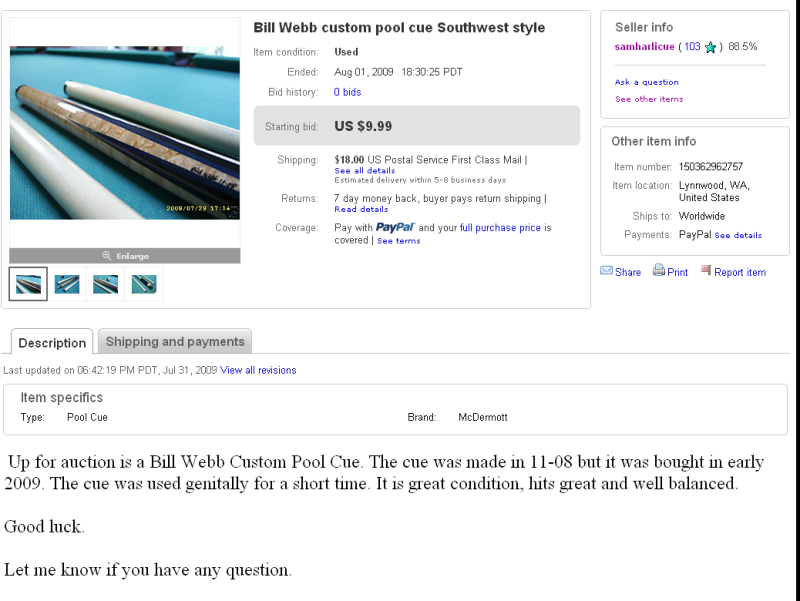Click the Report item flag icon

click(707, 271)
